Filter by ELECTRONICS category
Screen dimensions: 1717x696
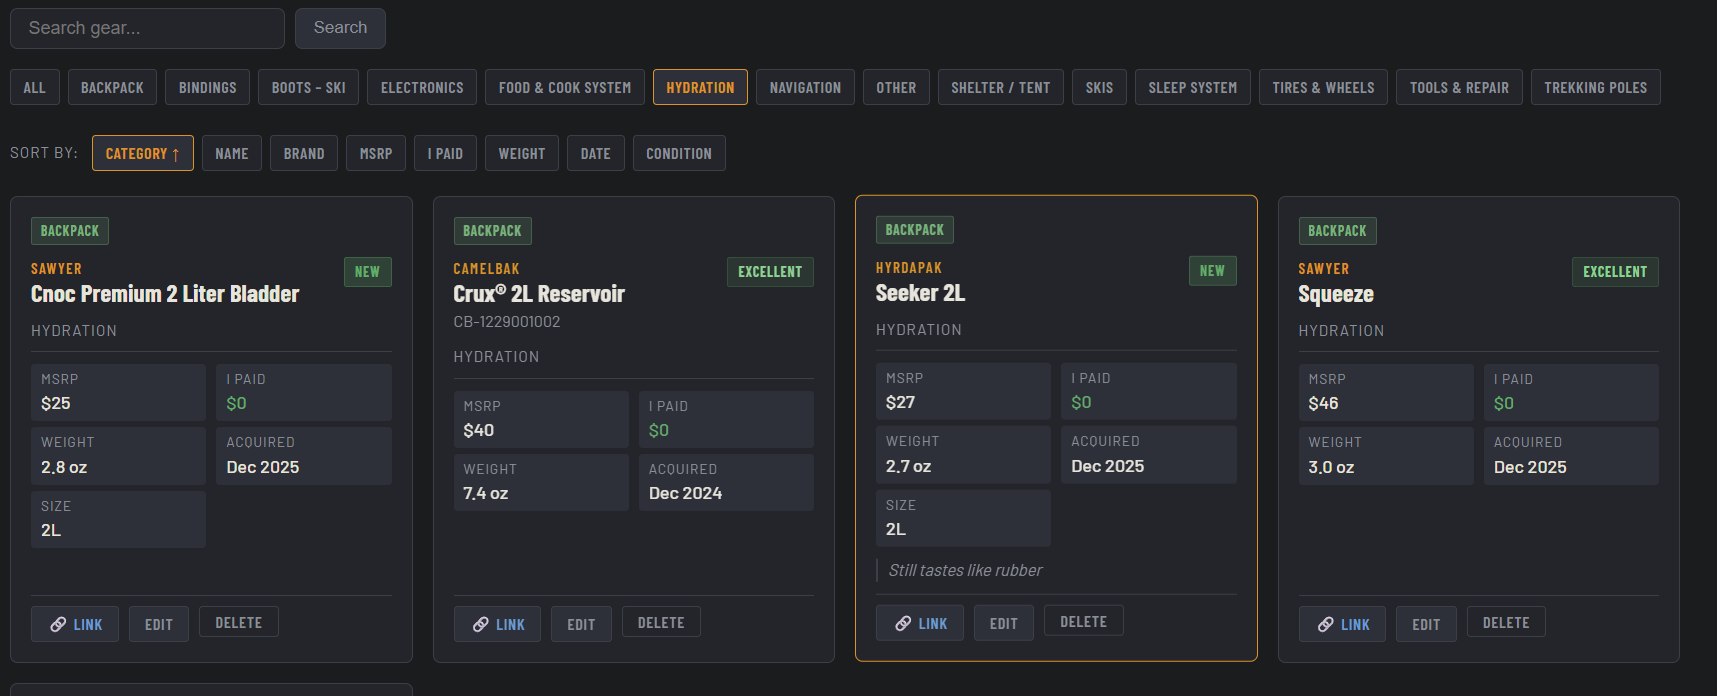pyautogui.click(x=422, y=87)
